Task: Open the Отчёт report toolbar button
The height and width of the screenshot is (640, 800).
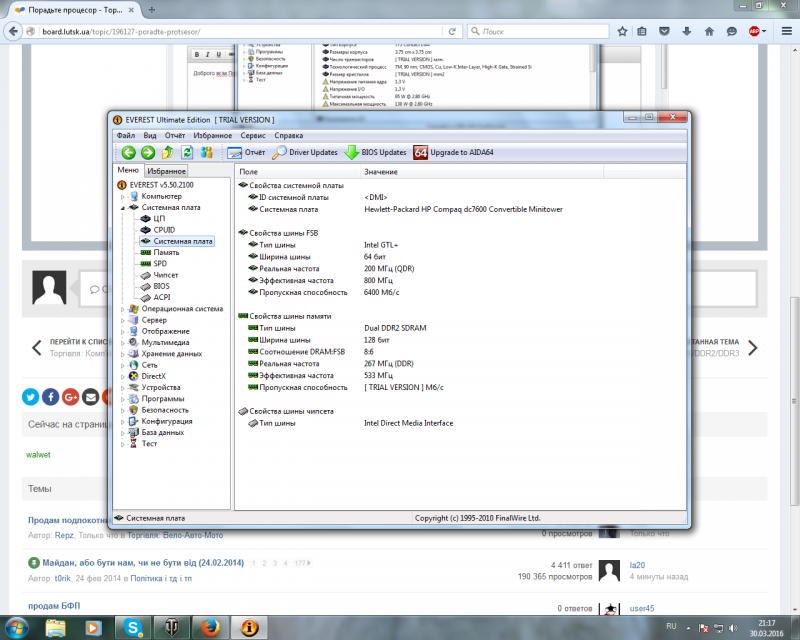Action: pyautogui.click(x=246, y=153)
